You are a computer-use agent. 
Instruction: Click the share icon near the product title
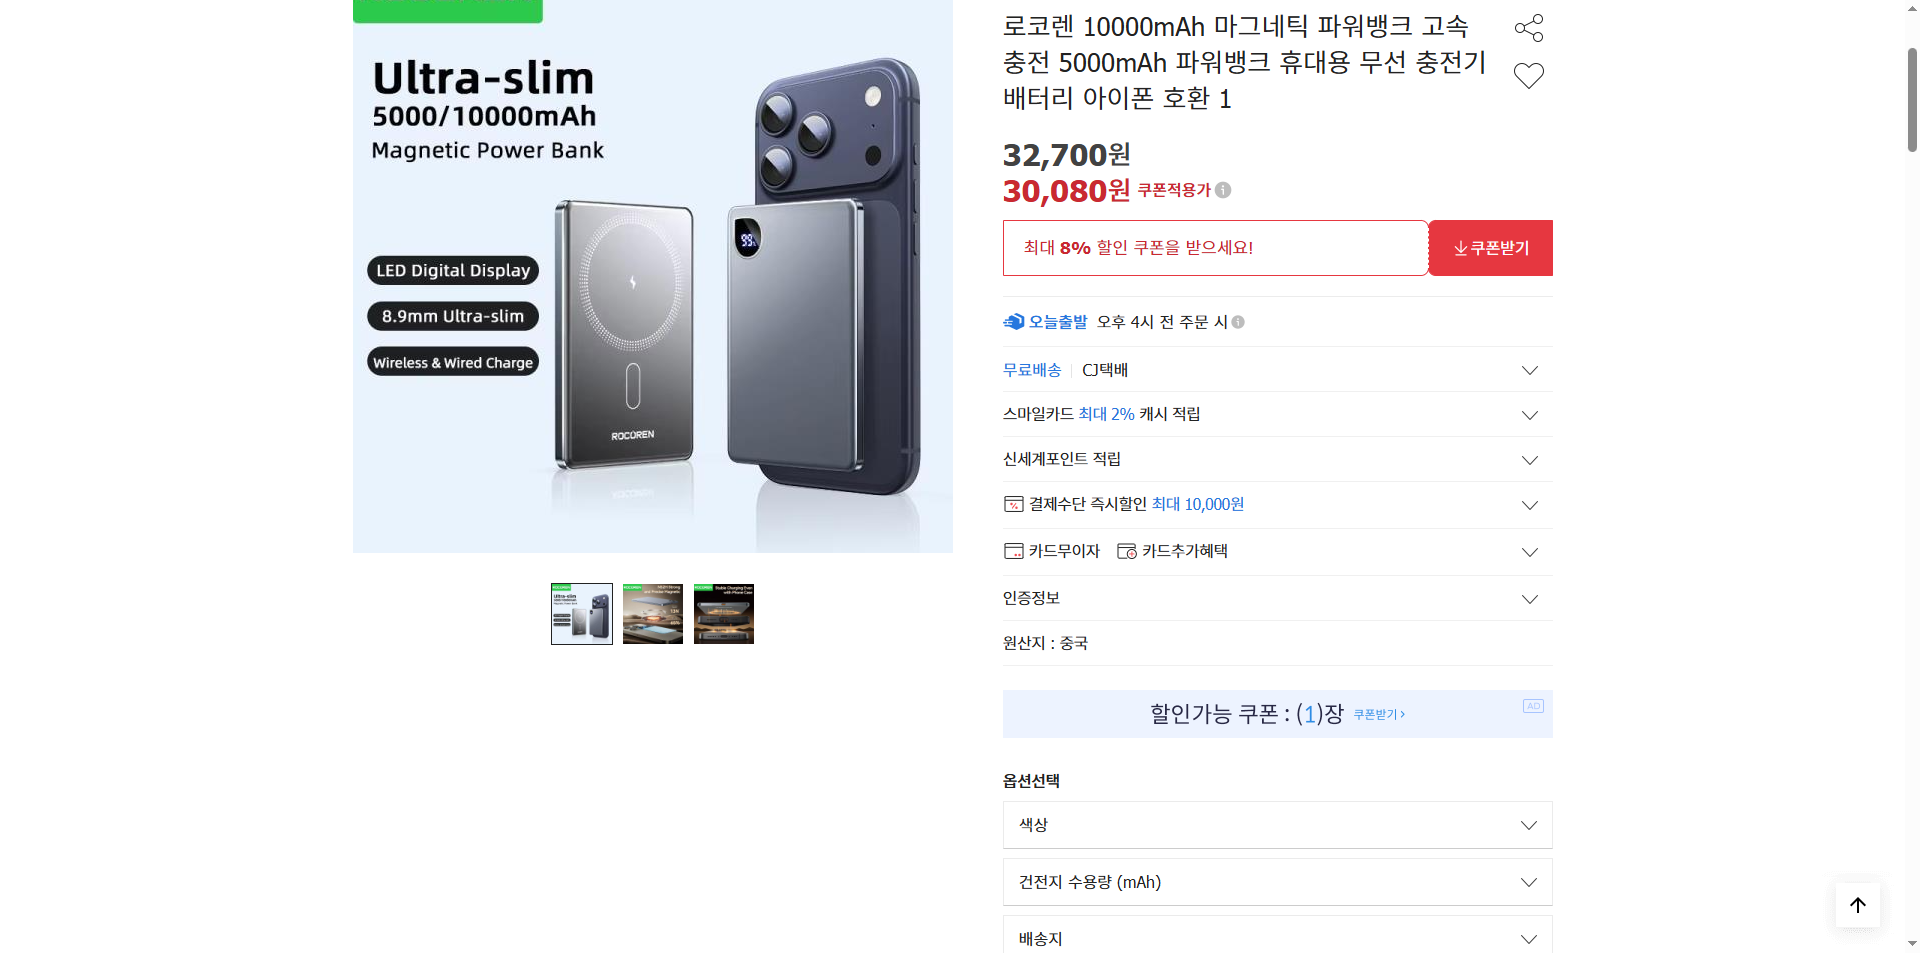1528,28
